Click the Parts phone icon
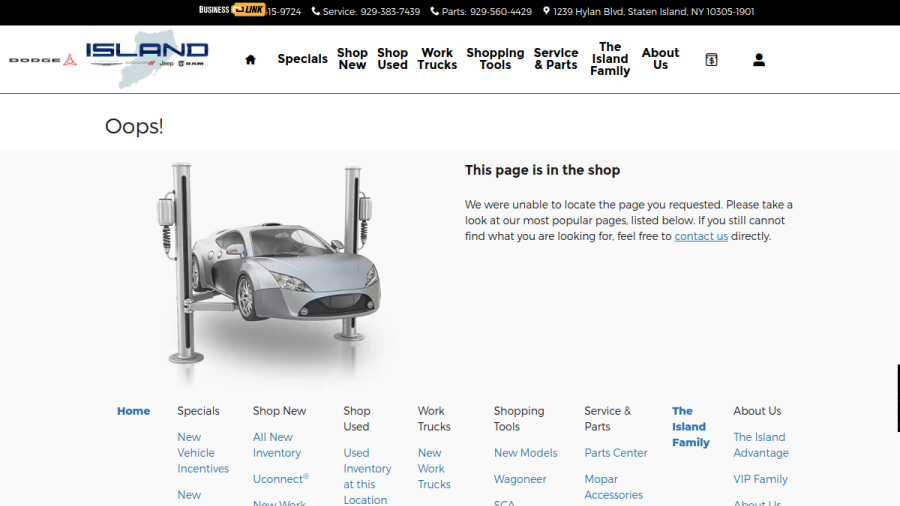Image resolution: width=900 pixels, height=506 pixels. tap(435, 11)
